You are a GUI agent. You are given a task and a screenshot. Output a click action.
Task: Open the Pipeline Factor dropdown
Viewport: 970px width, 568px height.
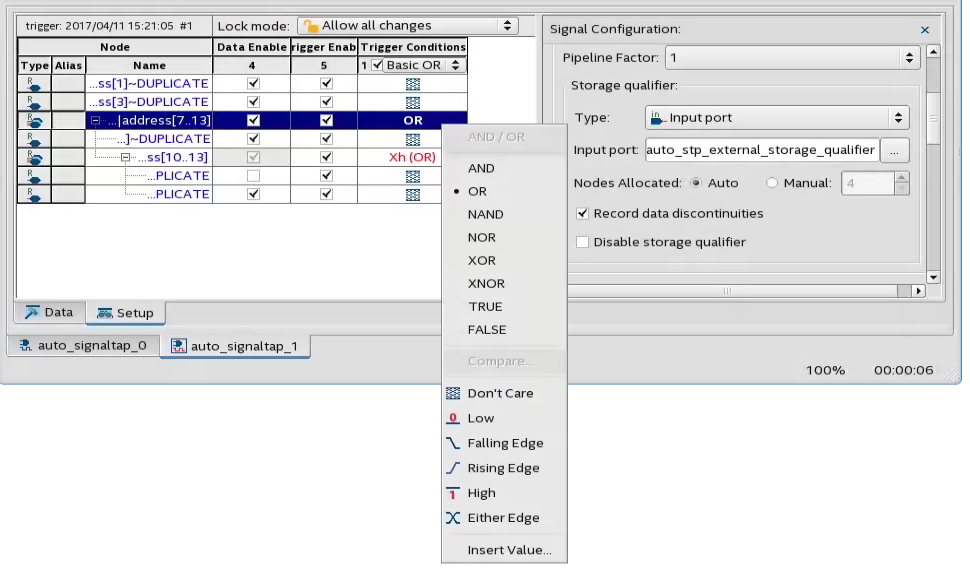click(791, 58)
